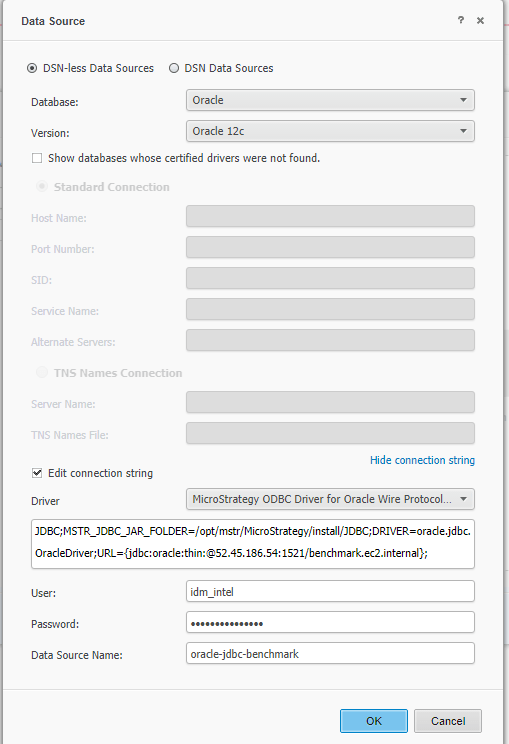Click the Data Source Name field

coord(330,653)
